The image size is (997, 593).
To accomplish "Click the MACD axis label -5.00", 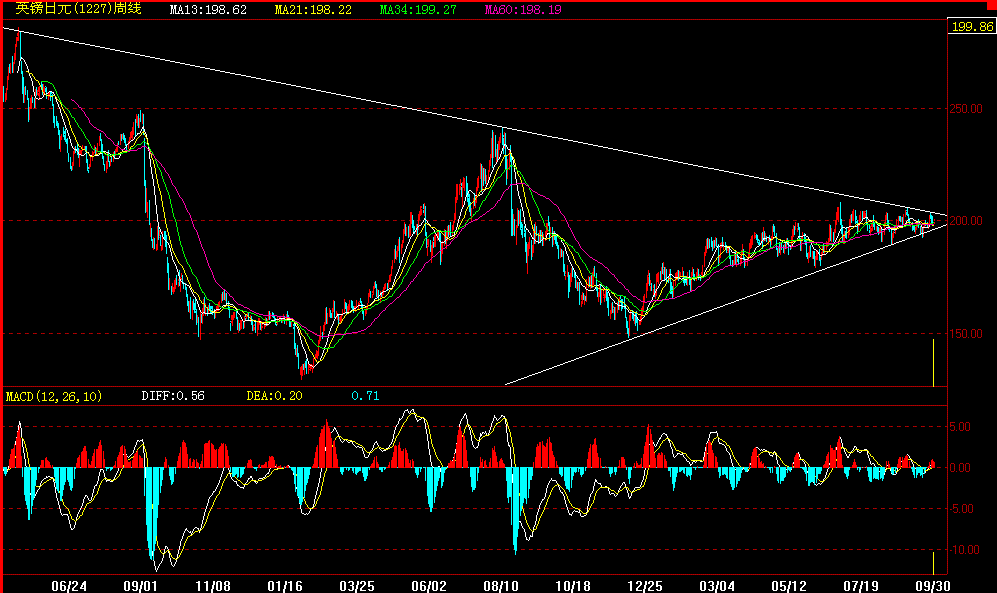I will pyautogui.click(x=959, y=509).
